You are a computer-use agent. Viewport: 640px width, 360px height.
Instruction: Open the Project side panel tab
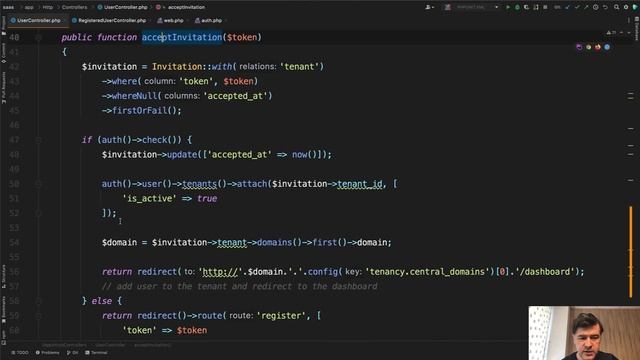3,25
